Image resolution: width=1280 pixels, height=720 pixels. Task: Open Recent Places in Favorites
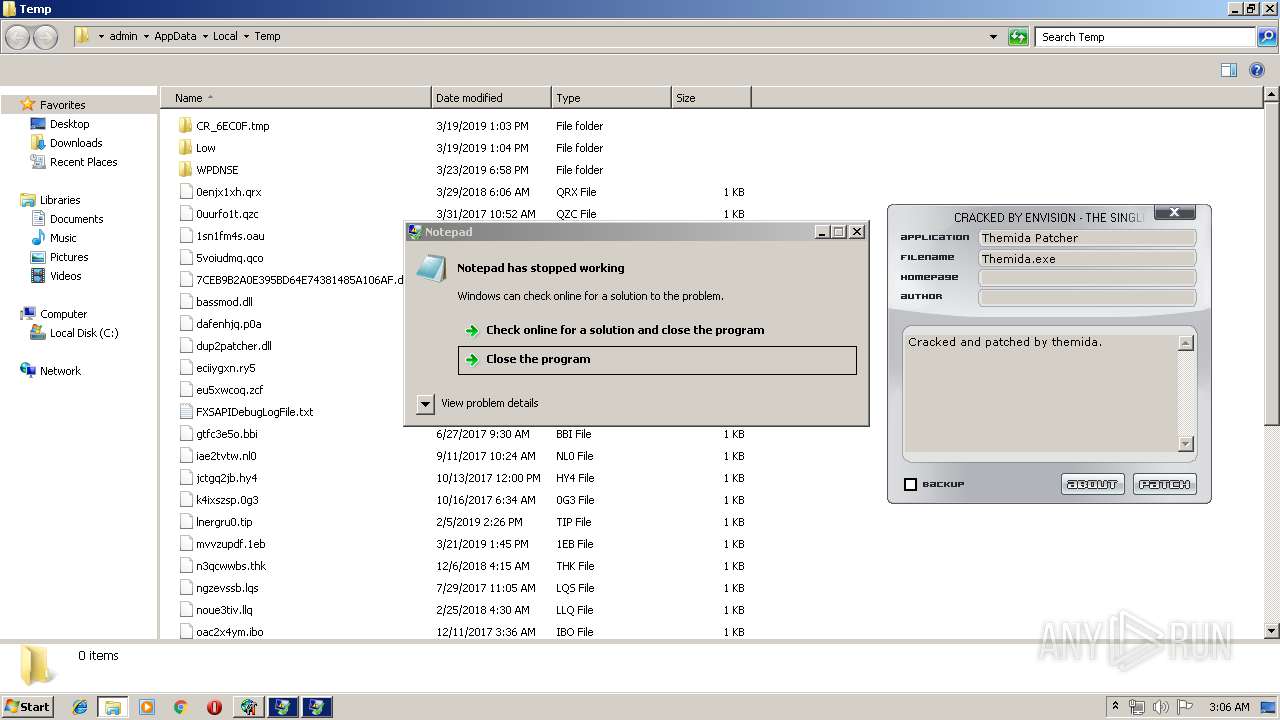pos(83,162)
